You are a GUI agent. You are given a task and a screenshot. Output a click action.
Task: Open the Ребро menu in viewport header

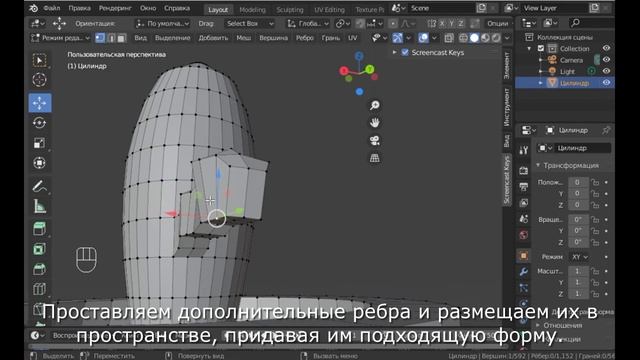(304, 38)
